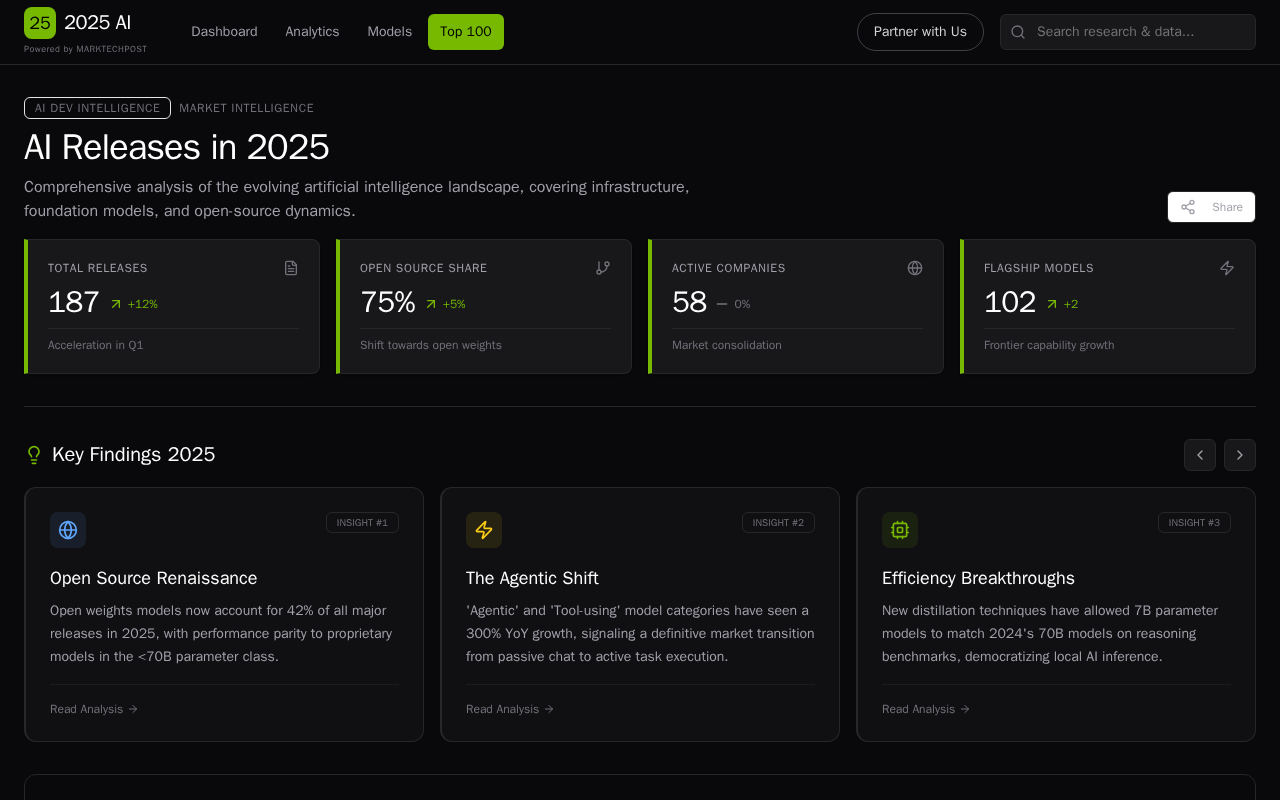
Task: Open the Dashboard nav tab
Action: point(224,32)
